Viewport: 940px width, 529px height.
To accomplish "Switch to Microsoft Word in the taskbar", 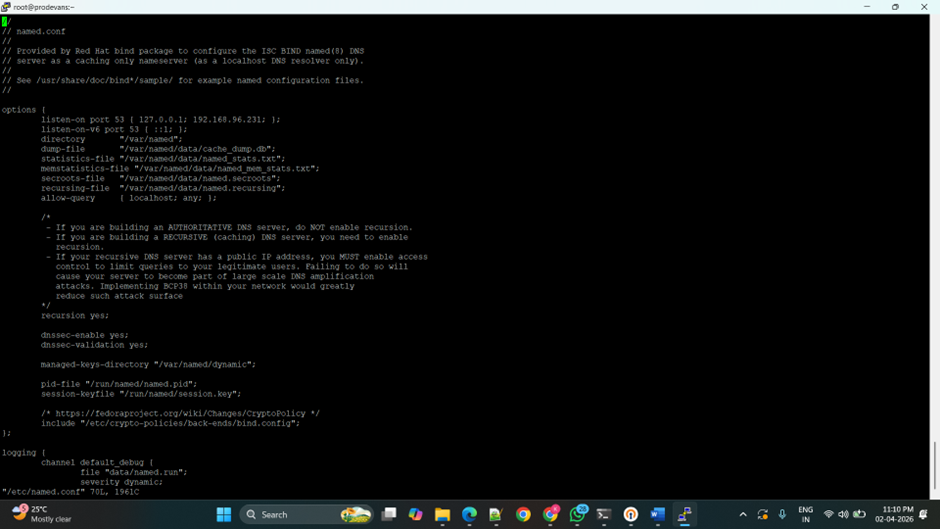I will pyautogui.click(x=657, y=514).
